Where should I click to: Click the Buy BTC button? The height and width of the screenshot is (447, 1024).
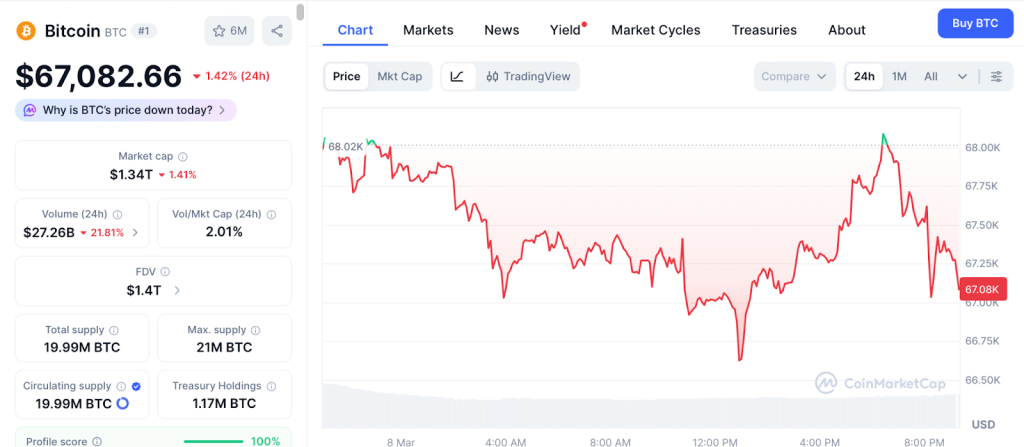click(x=975, y=23)
